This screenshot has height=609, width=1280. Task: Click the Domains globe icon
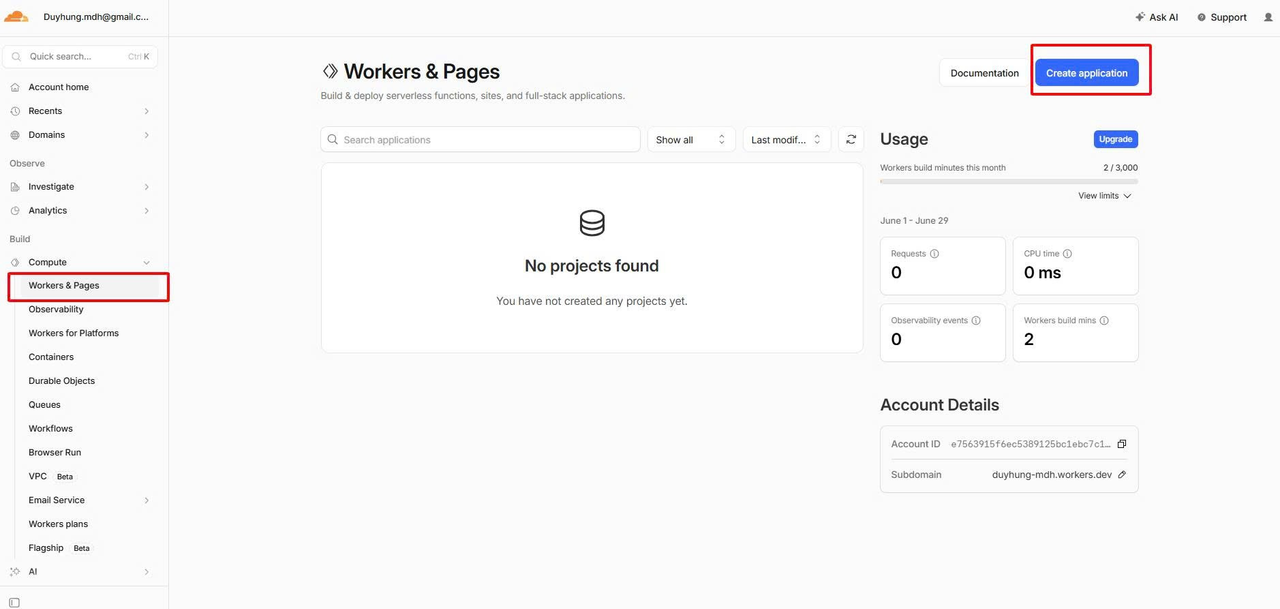15,135
